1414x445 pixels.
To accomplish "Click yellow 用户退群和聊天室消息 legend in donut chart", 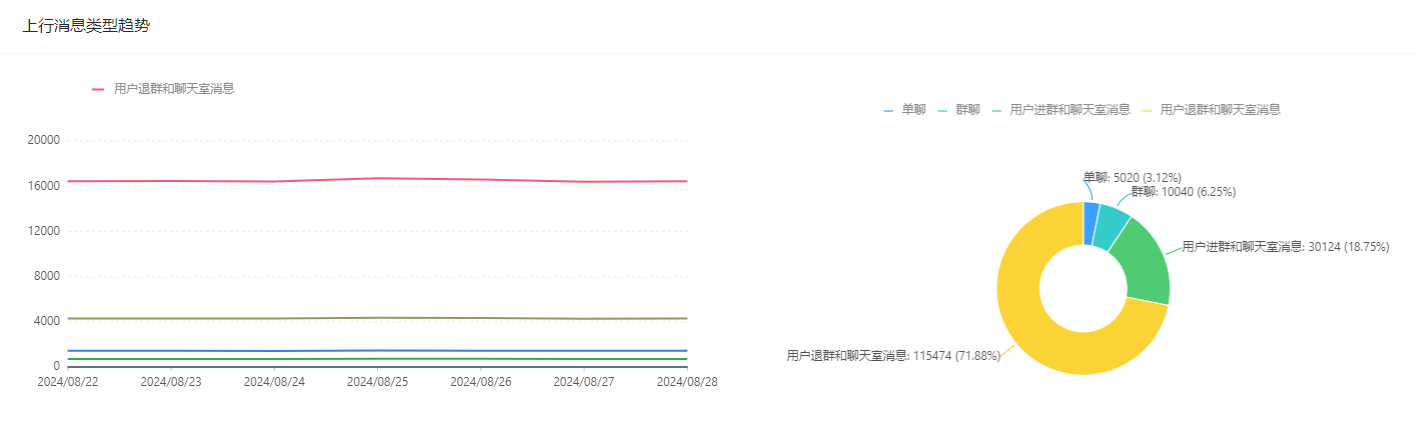I will (1211, 110).
